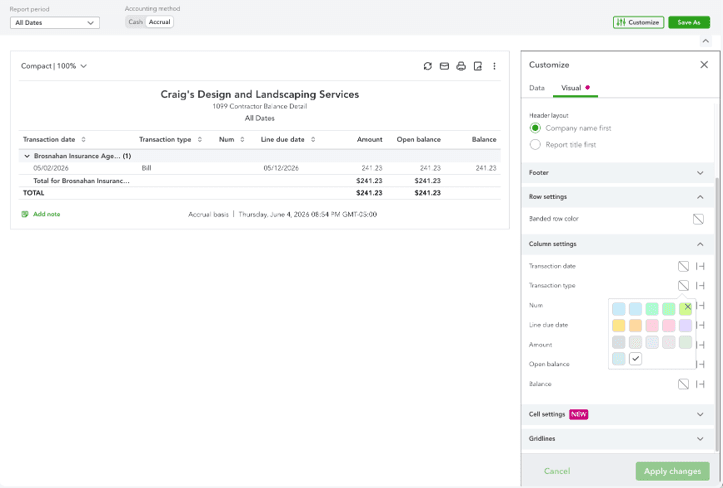Sort by the Transaction type column arrows
This screenshot has width=723, height=488.
(200, 139)
